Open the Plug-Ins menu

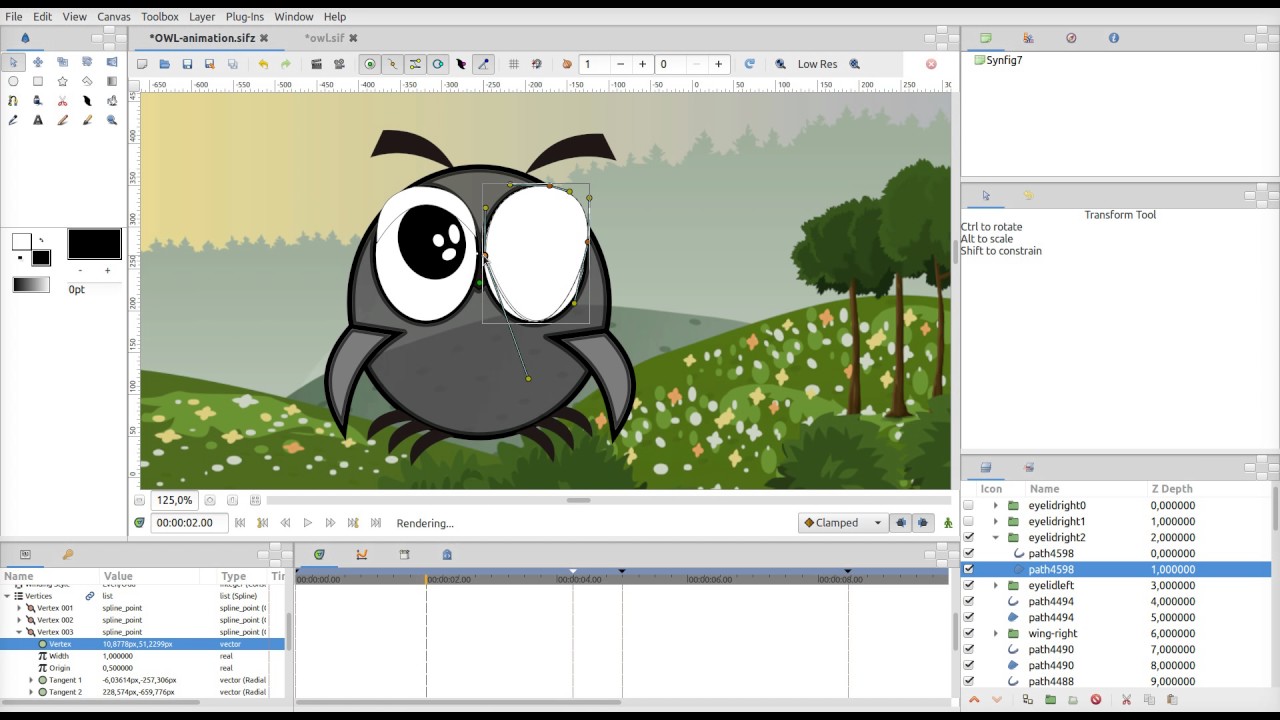tap(245, 17)
